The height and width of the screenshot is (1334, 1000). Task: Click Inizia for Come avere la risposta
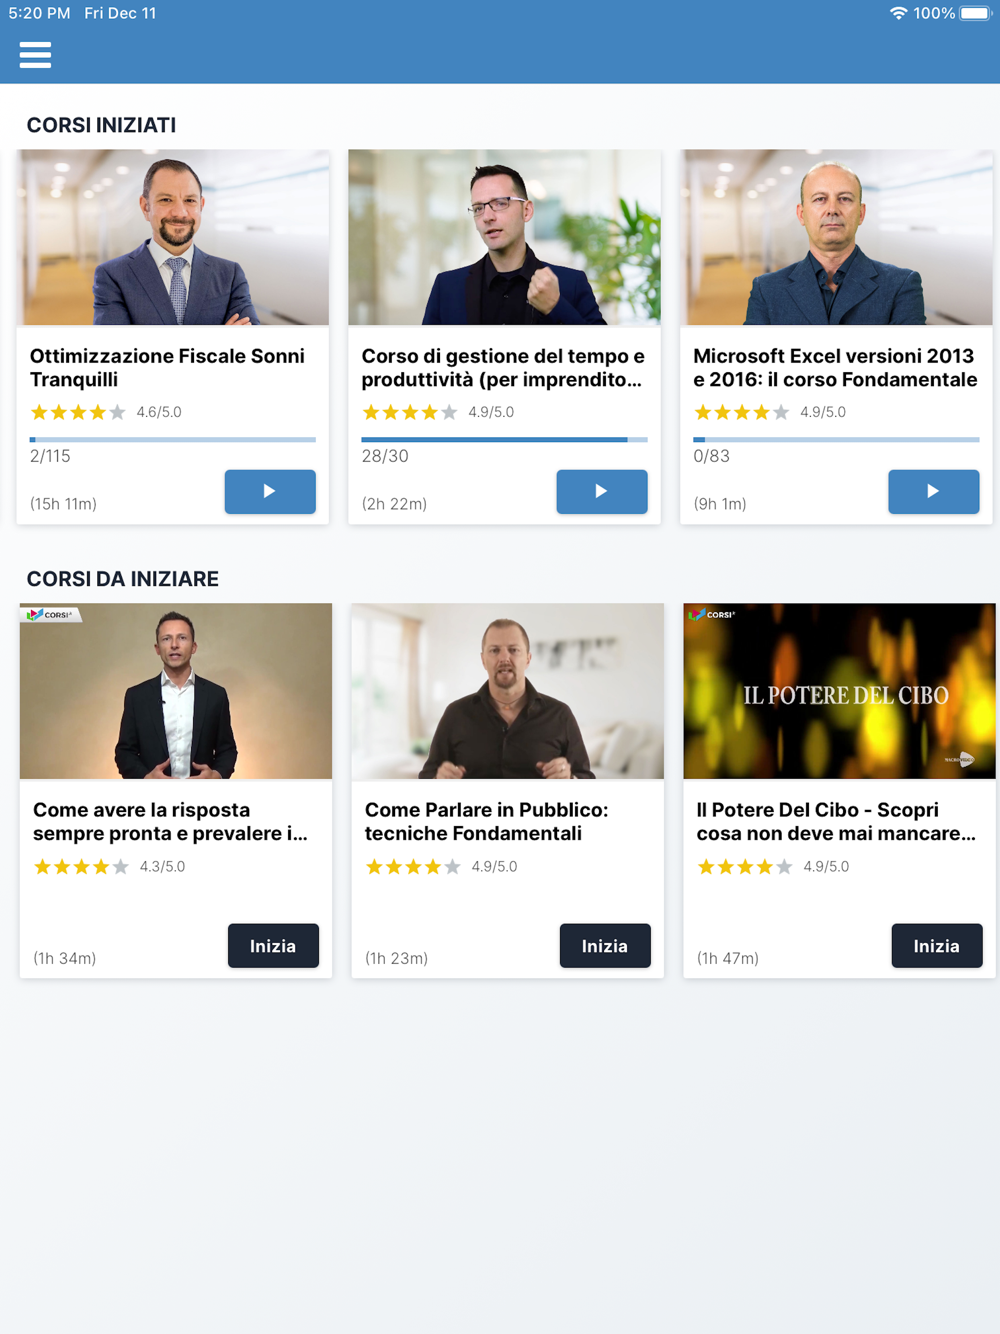coord(273,946)
